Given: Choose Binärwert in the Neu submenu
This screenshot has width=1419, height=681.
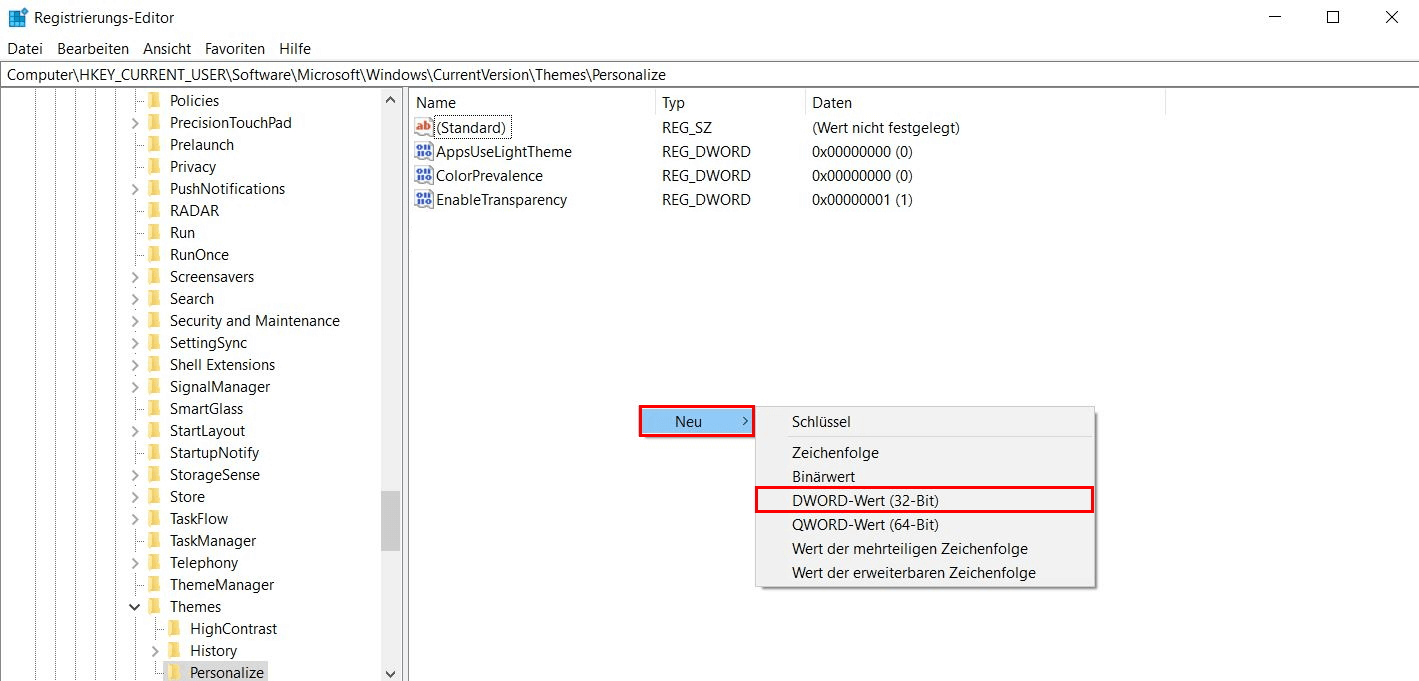Looking at the screenshot, I should [924, 477].
